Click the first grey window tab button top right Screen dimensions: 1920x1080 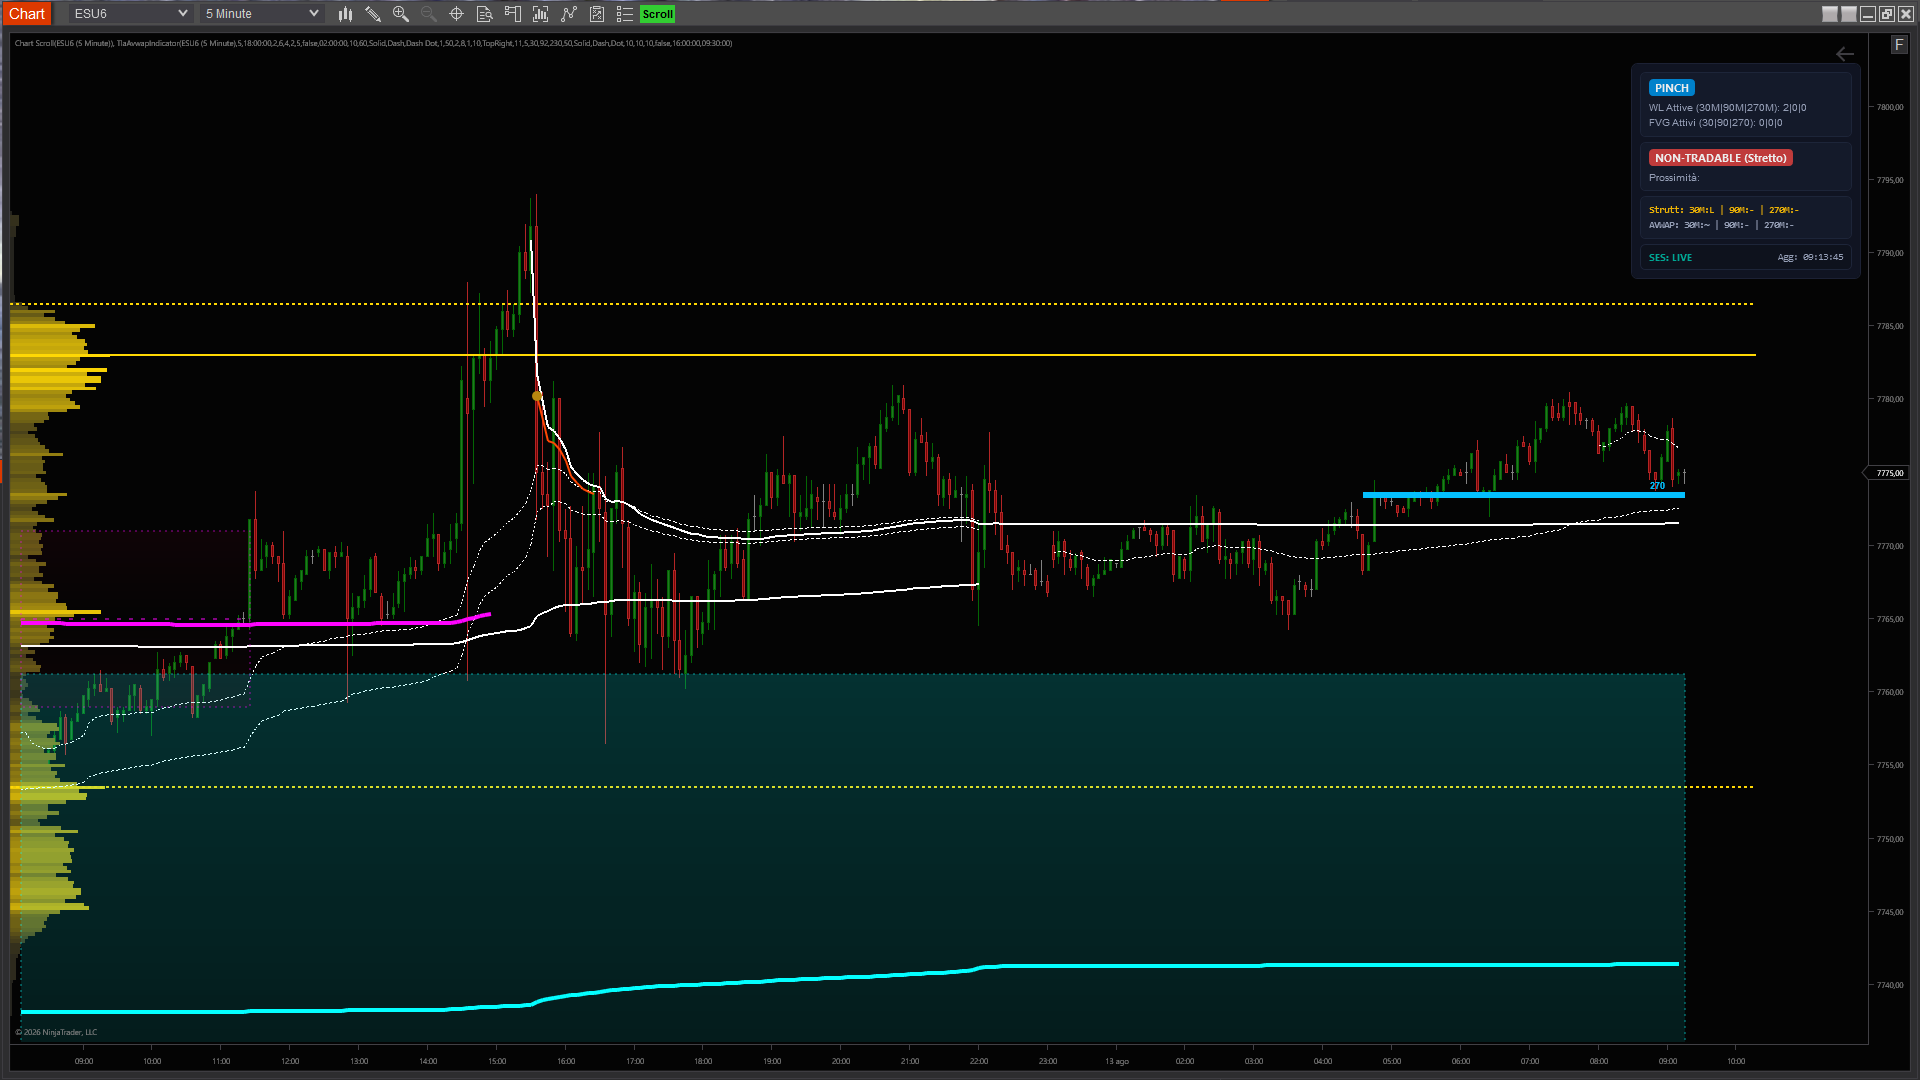[1830, 14]
